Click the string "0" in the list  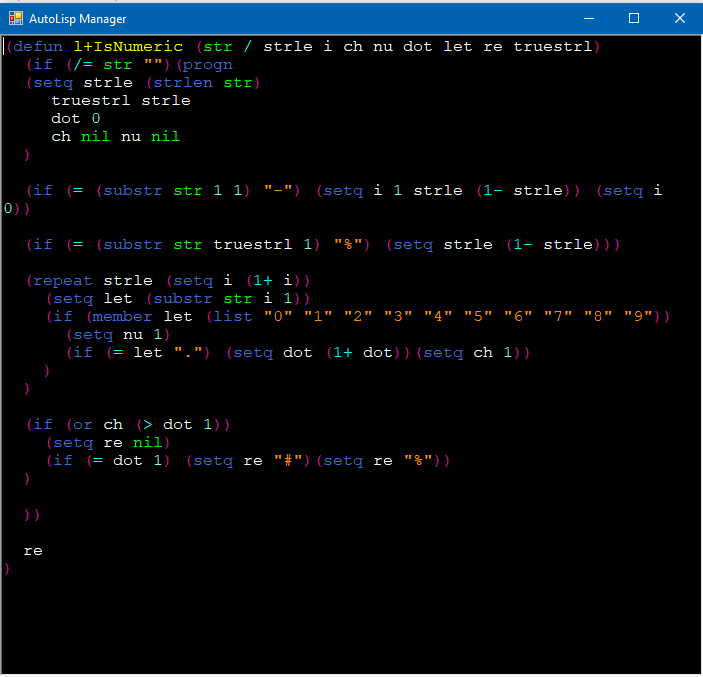[x=278, y=317]
